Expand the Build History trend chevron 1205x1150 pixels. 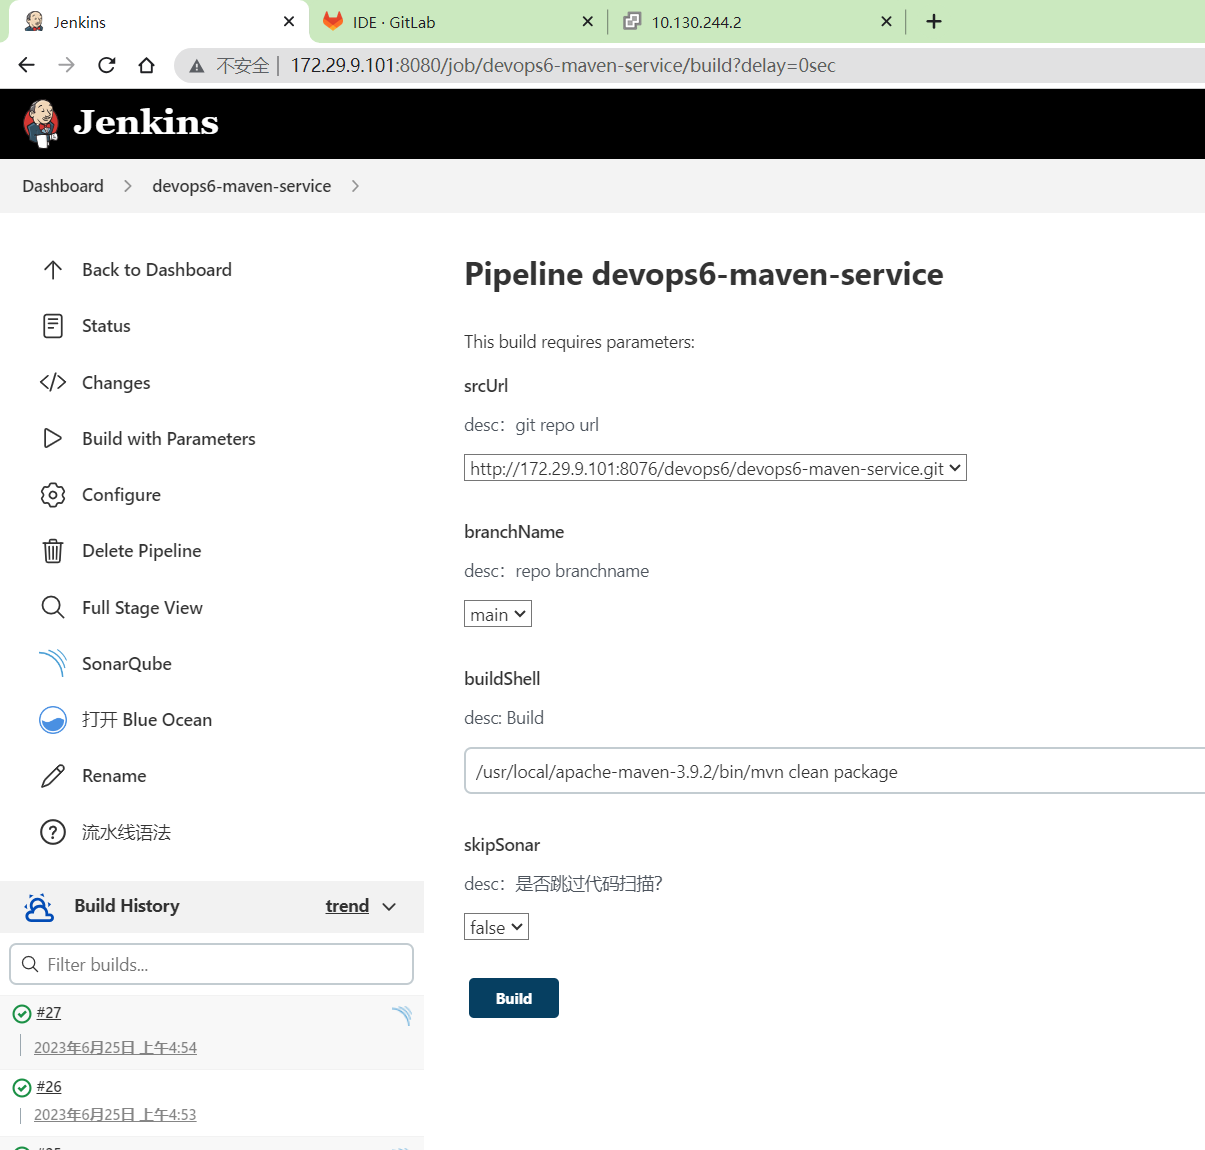pyautogui.click(x=389, y=906)
